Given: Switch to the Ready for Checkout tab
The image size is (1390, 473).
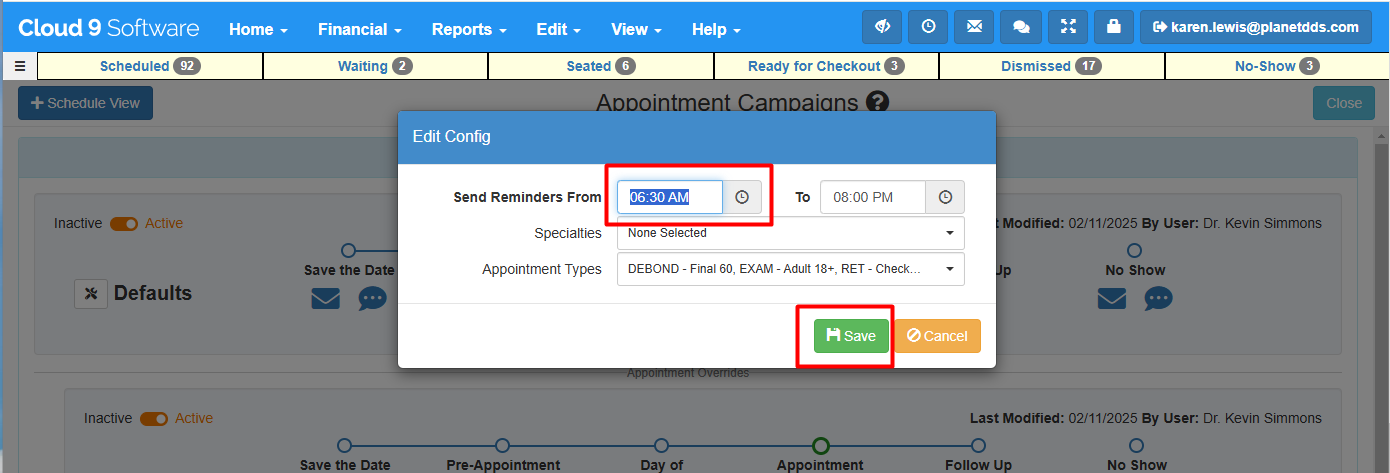Looking at the screenshot, I should pyautogui.click(x=826, y=66).
